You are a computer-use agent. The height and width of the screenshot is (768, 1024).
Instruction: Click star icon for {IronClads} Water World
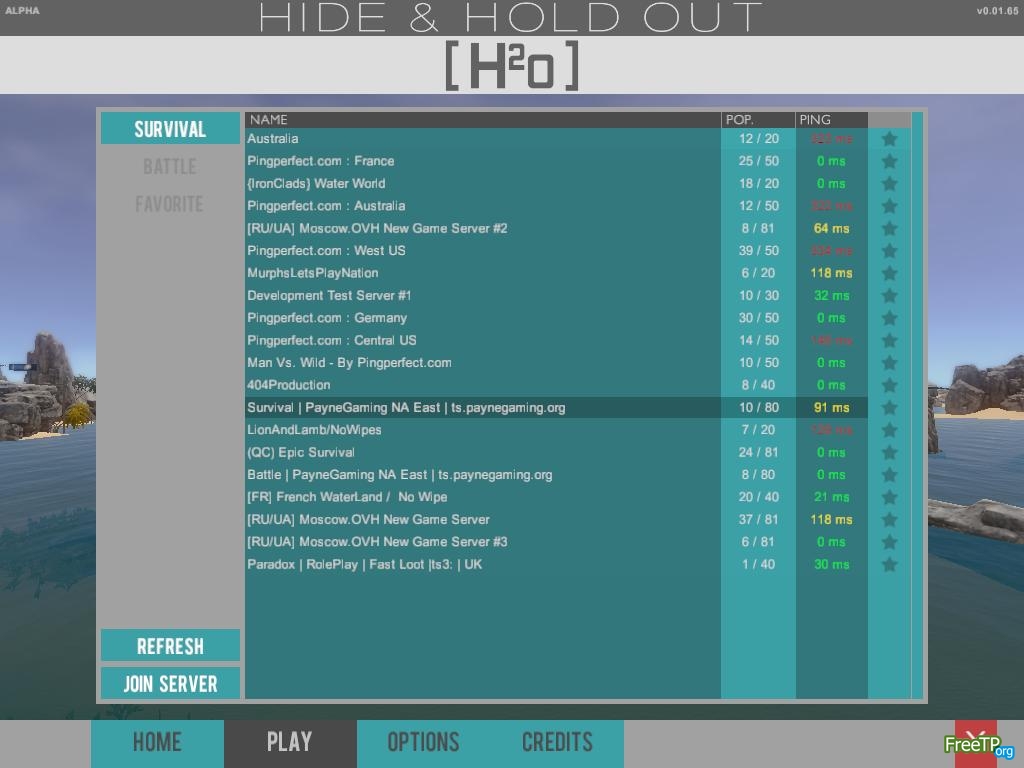click(x=889, y=184)
